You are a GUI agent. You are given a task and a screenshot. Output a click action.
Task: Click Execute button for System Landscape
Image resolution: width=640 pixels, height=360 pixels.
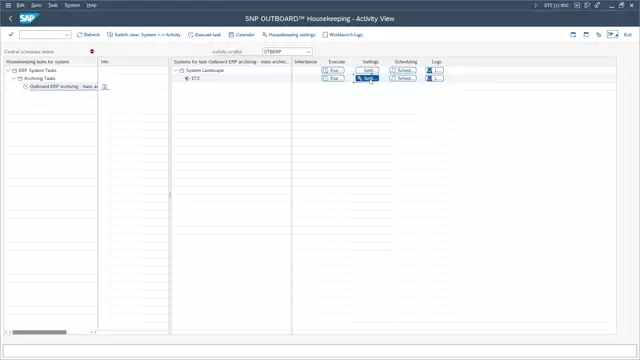pos(333,70)
